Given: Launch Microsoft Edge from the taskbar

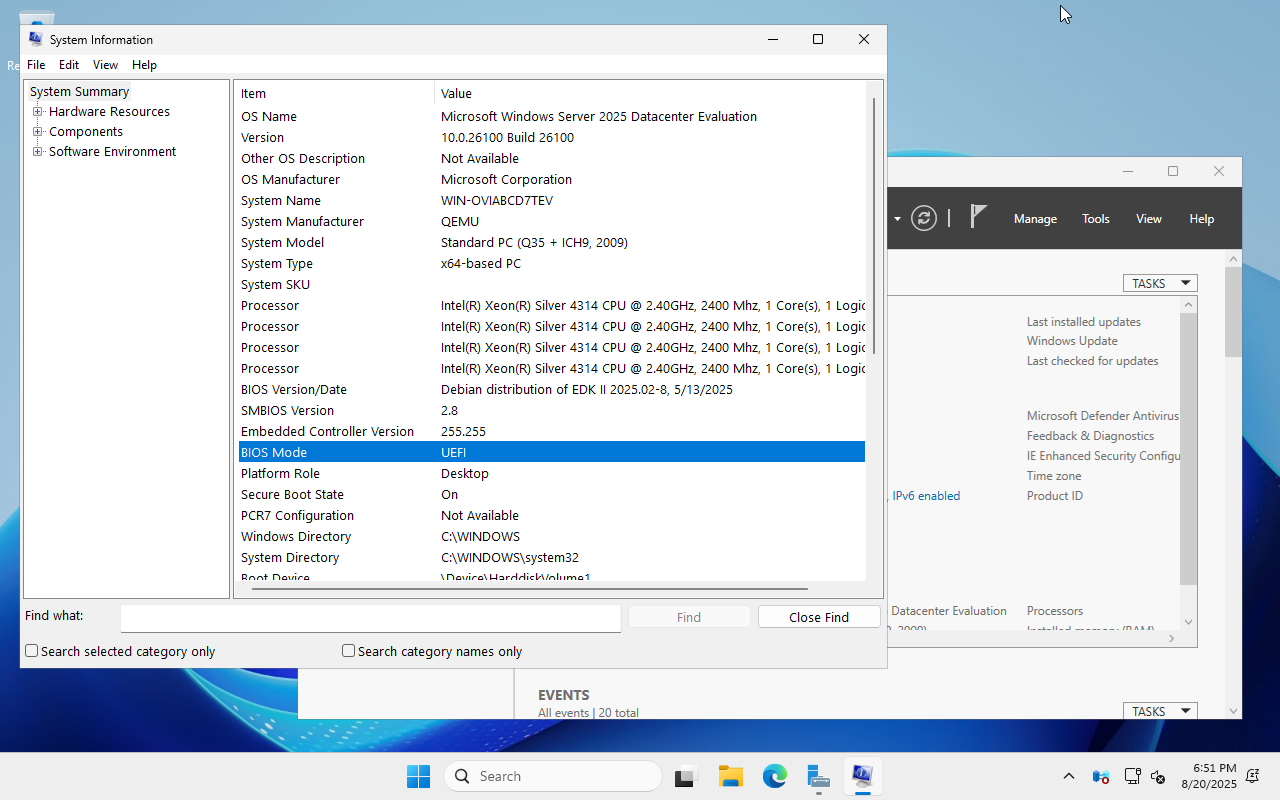Looking at the screenshot, I should pyautogui.click(x=775, y=776).
